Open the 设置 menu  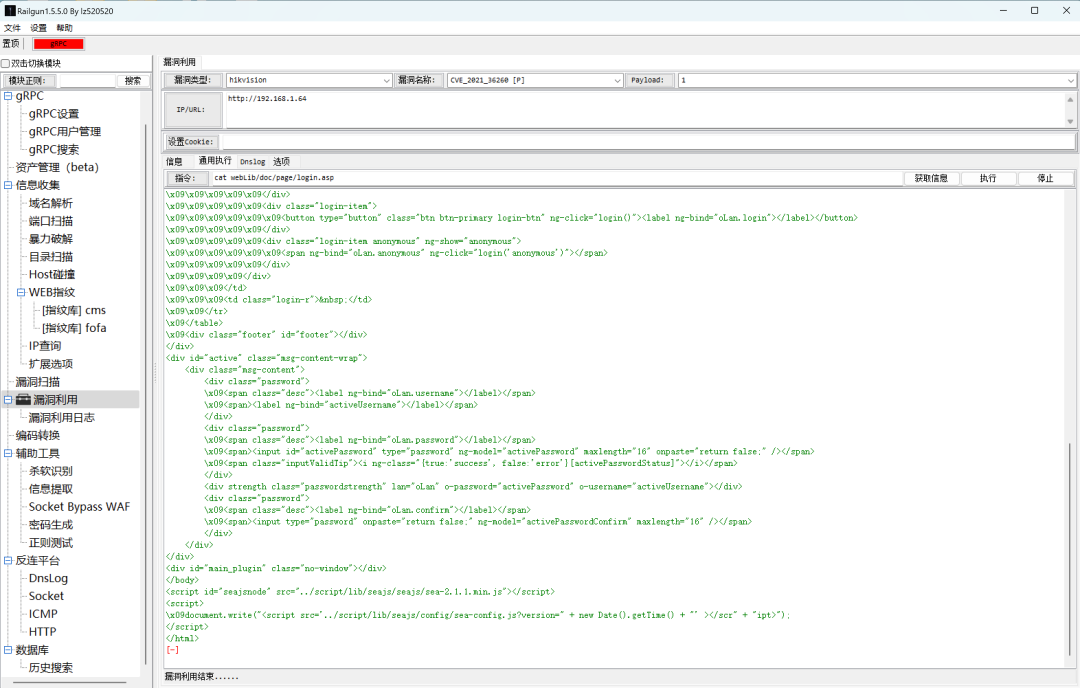click(39, 28)
